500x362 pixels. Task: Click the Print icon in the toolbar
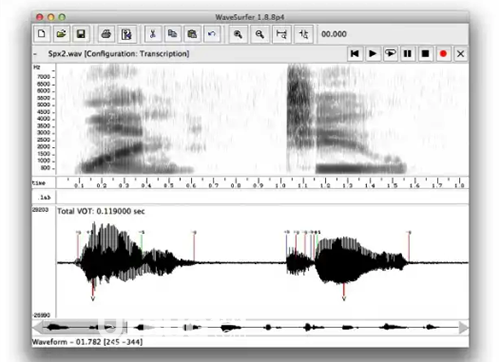[x=106, y=34]
